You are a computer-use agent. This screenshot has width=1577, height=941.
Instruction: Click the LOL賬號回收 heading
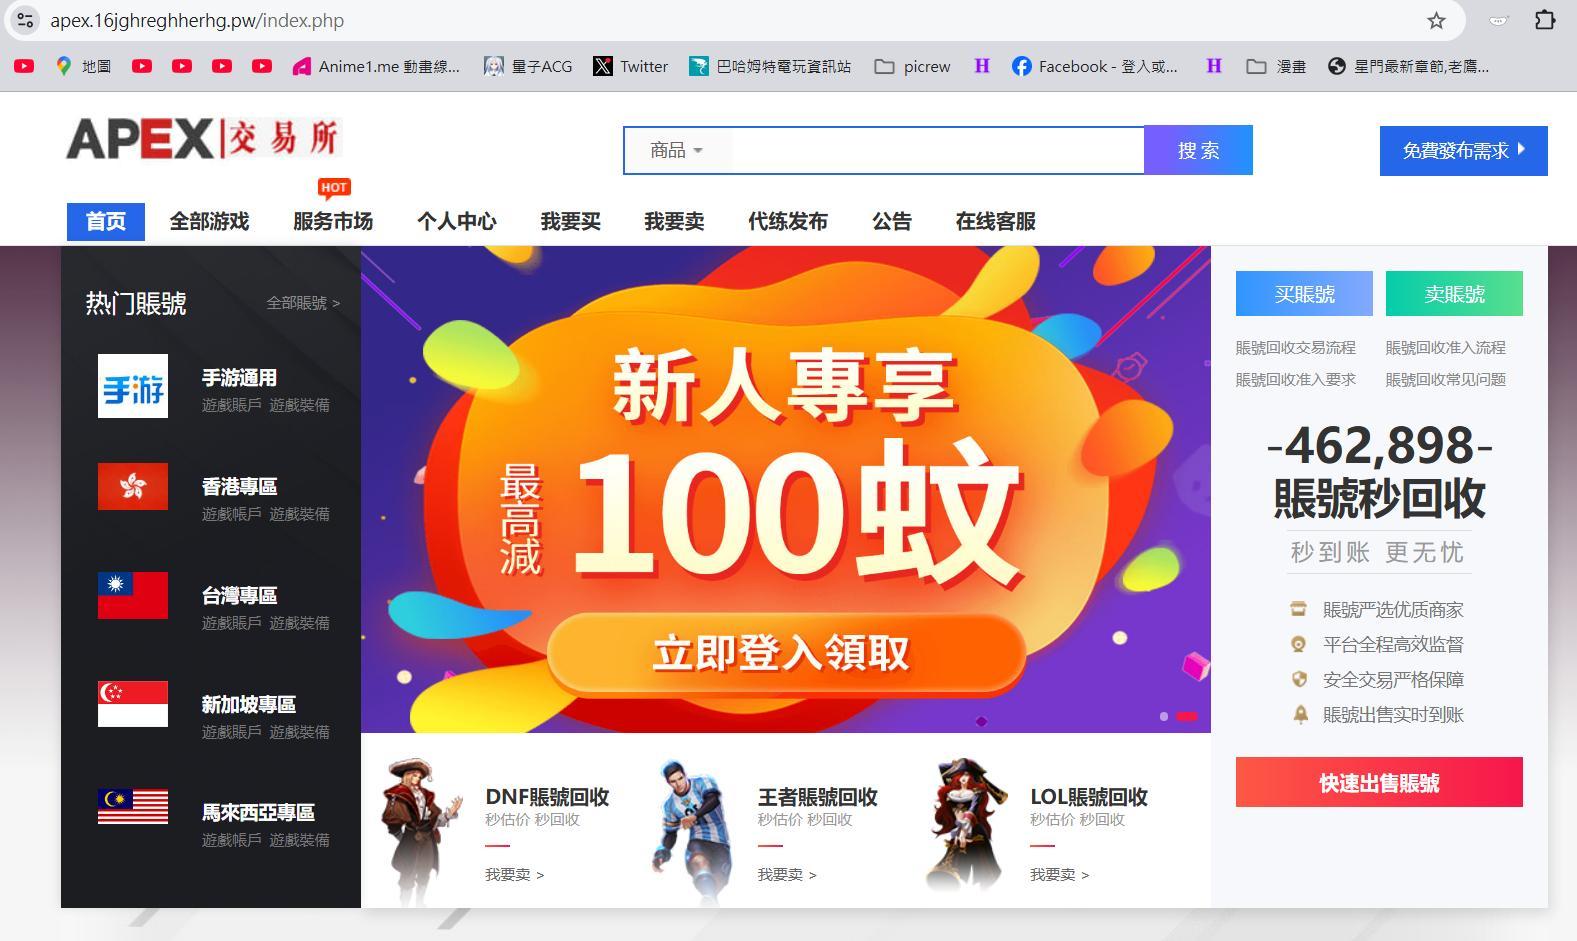(1089, 797)
